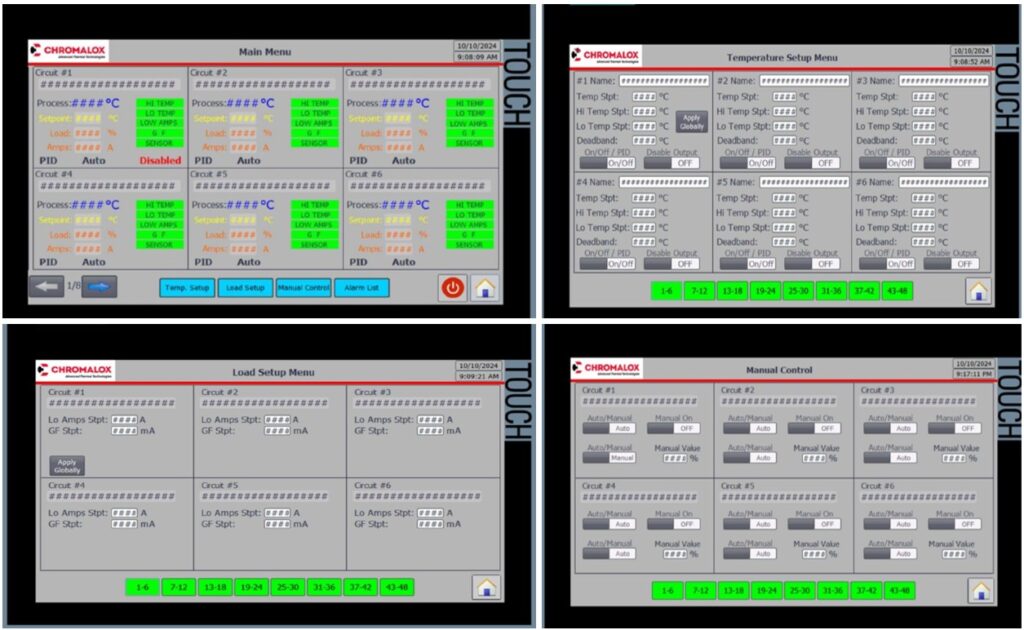Switch to page 43-48 in Manual Control

pos(898,590)
